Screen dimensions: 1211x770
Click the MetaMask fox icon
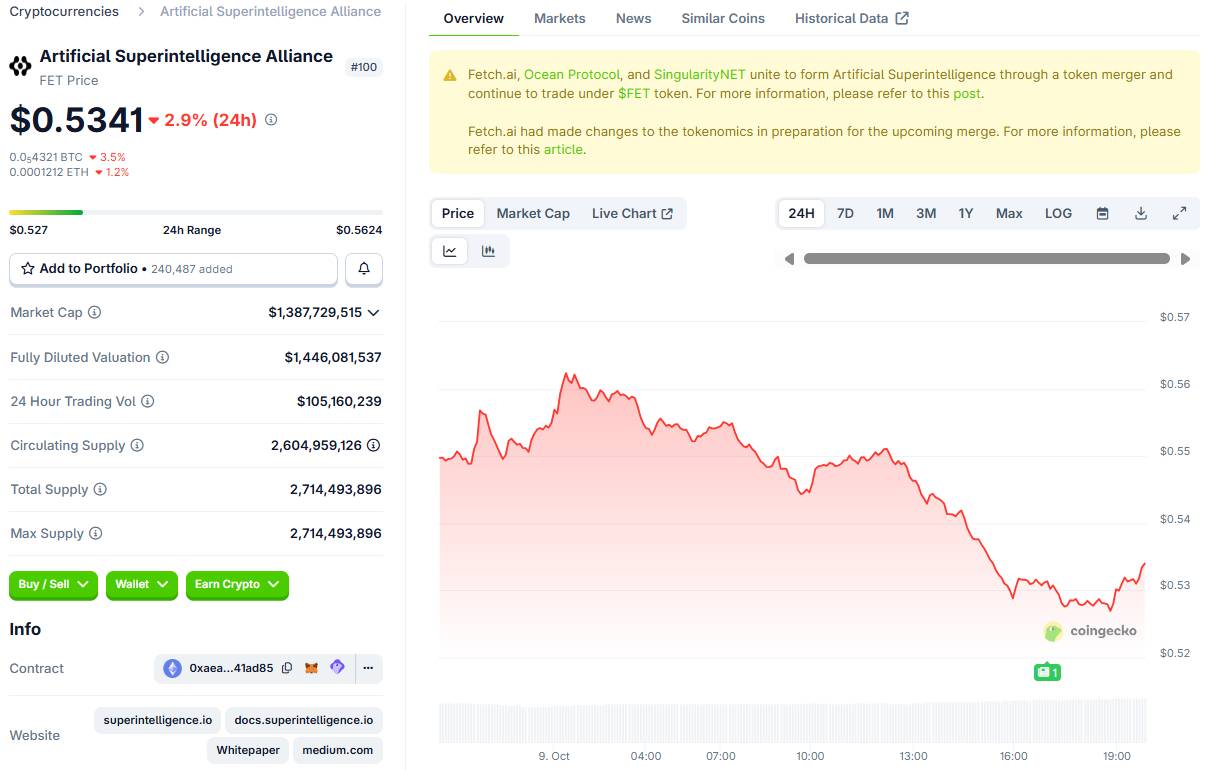click(311, 668)
